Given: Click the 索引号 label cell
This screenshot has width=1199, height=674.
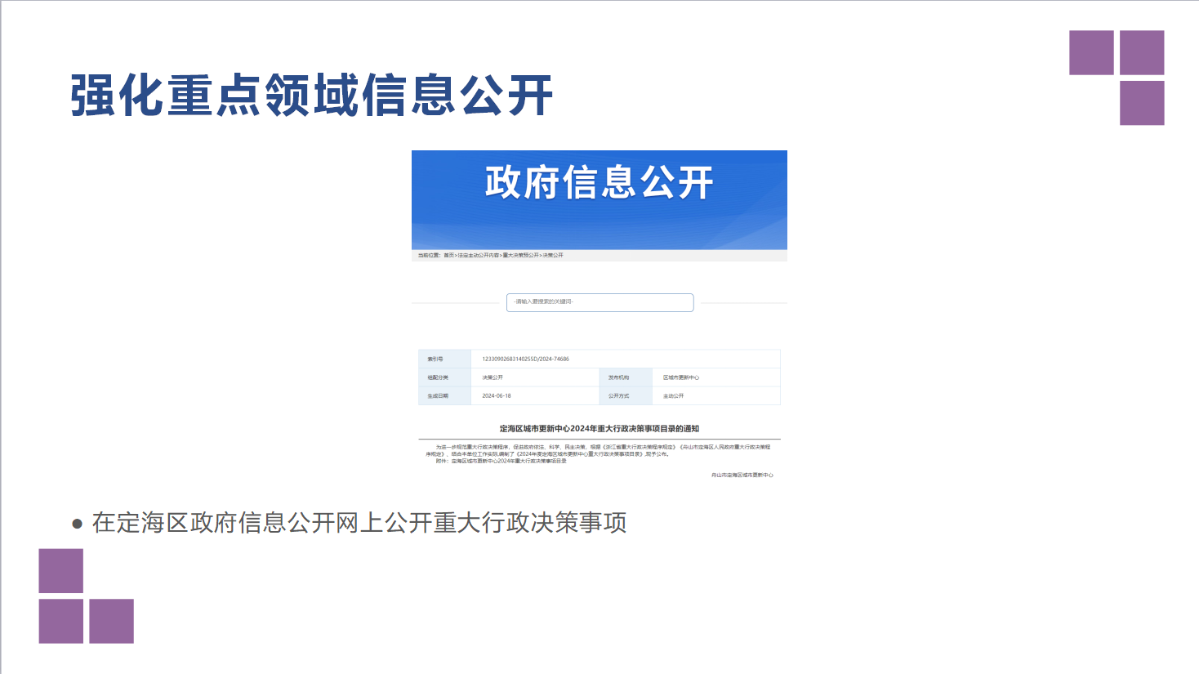Looking at the screenshot, I should tap(435, 359).
